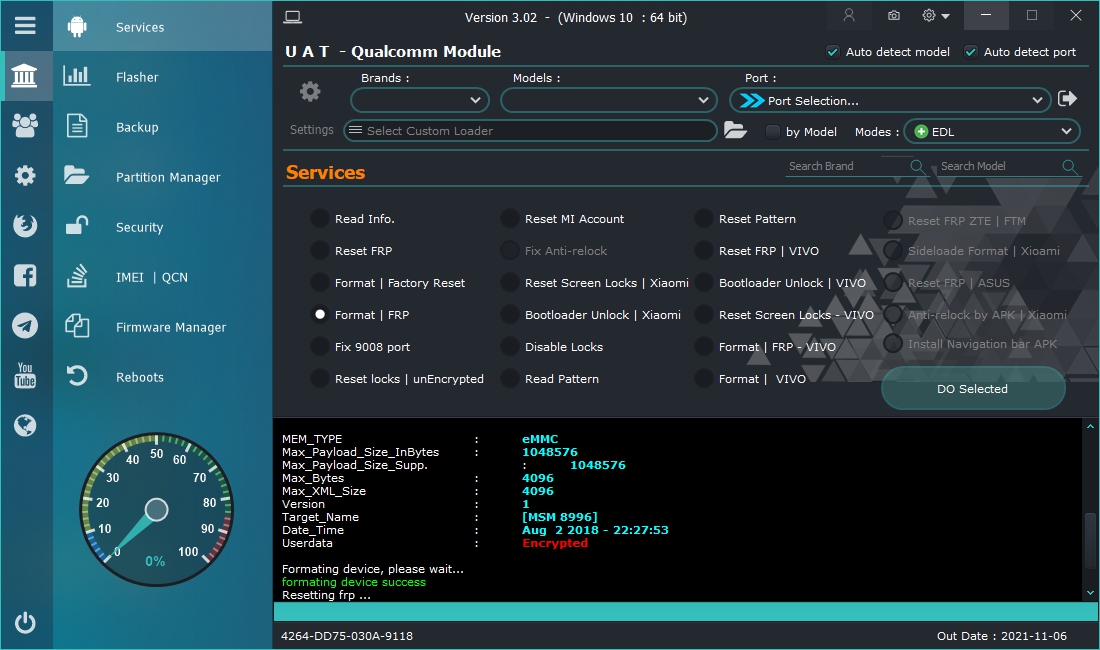Click the open folder Partition Manager icon

[x=76, y=175]
